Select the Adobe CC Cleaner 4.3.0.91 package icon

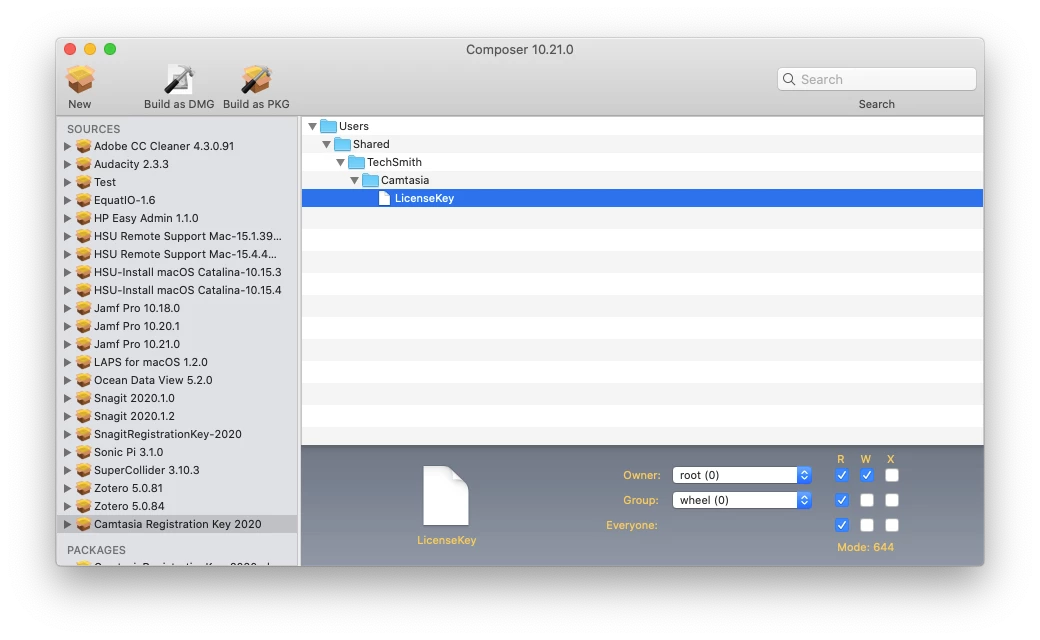[x=83, y=146]
